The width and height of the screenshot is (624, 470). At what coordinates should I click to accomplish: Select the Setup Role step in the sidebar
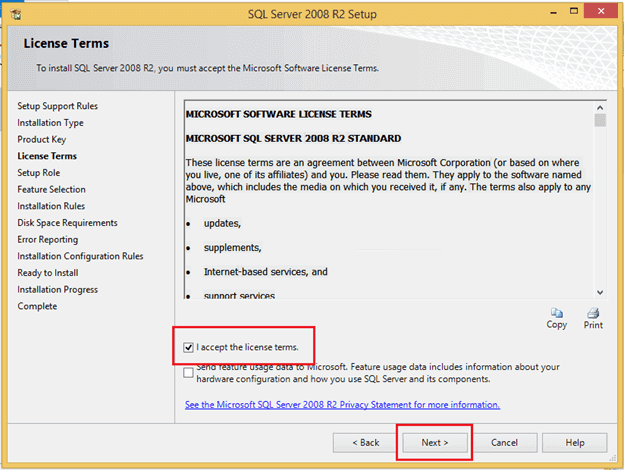pos(39,172)
